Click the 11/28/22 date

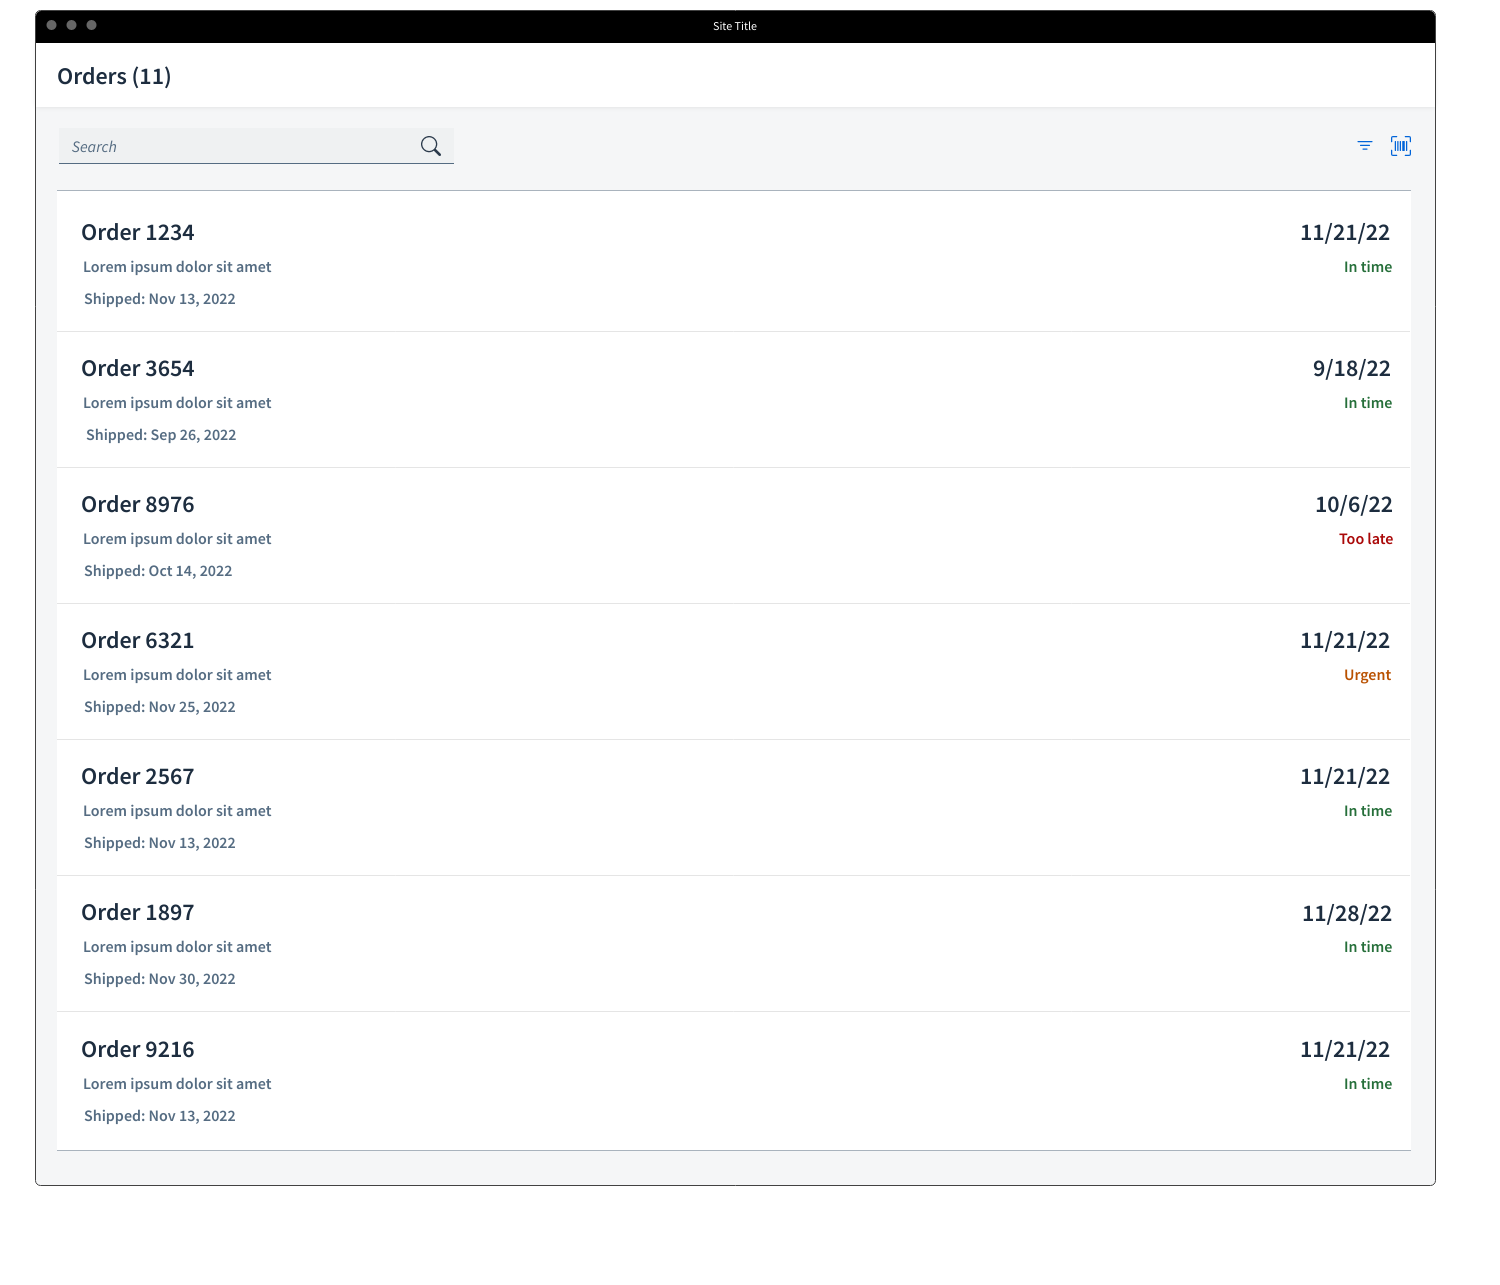[x=1347, y=914]
